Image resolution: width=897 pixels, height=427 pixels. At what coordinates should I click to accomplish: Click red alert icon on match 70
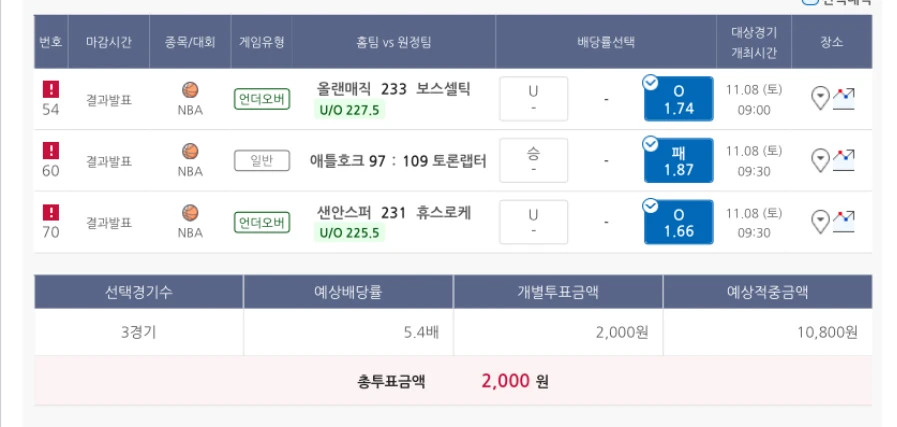pyautogui.click(x=51, y=212)
